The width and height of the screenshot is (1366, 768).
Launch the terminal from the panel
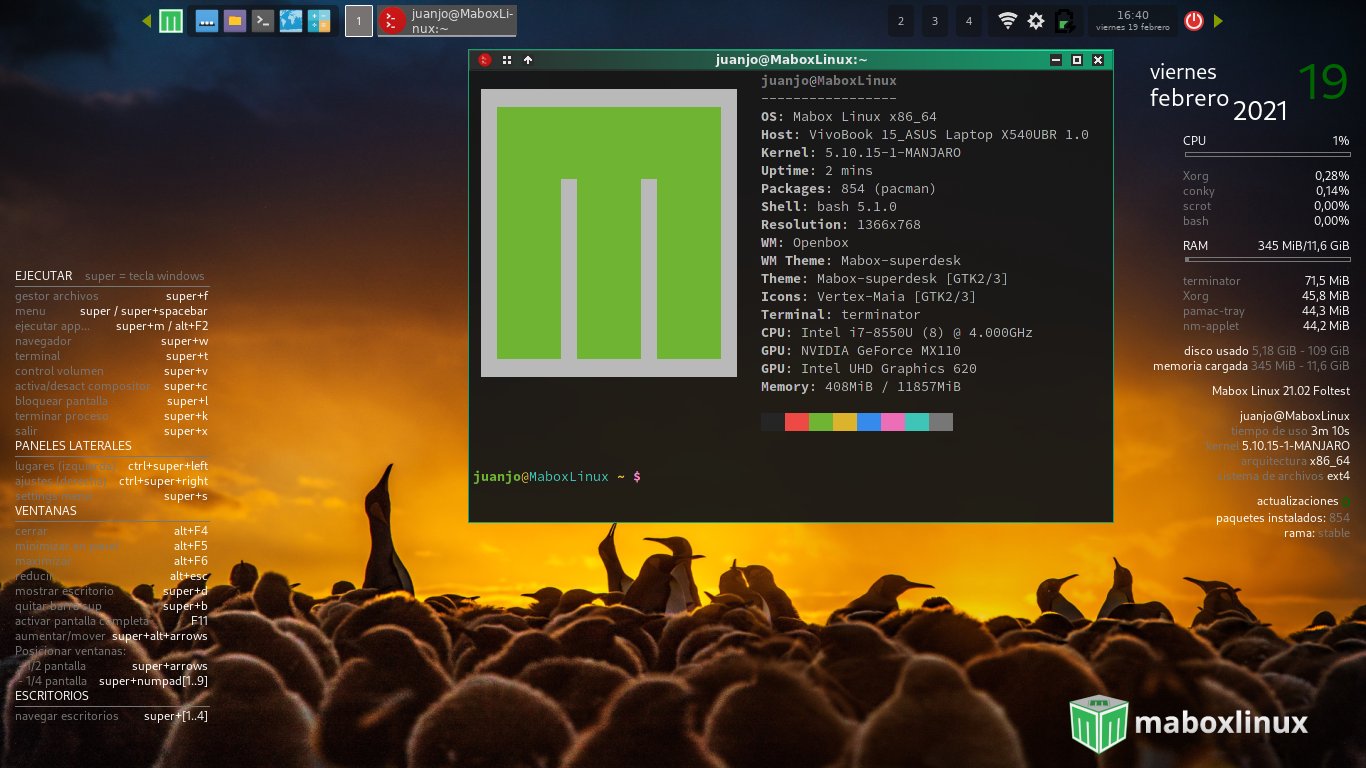coord(263,21)
